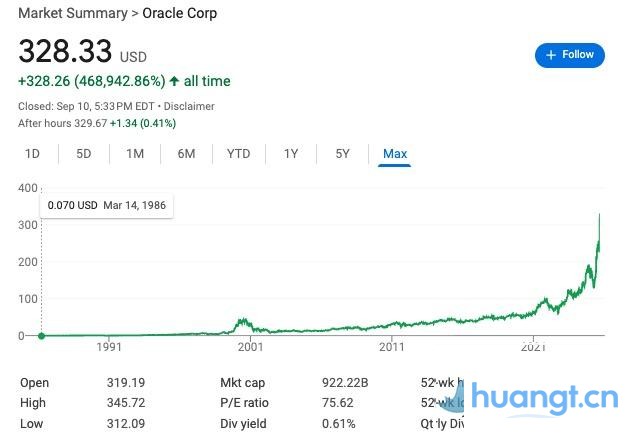Image resolution: width=634 pixels, height=443 pixels.
Task: Switch to the 1M chart range
Action: [135, 154]
